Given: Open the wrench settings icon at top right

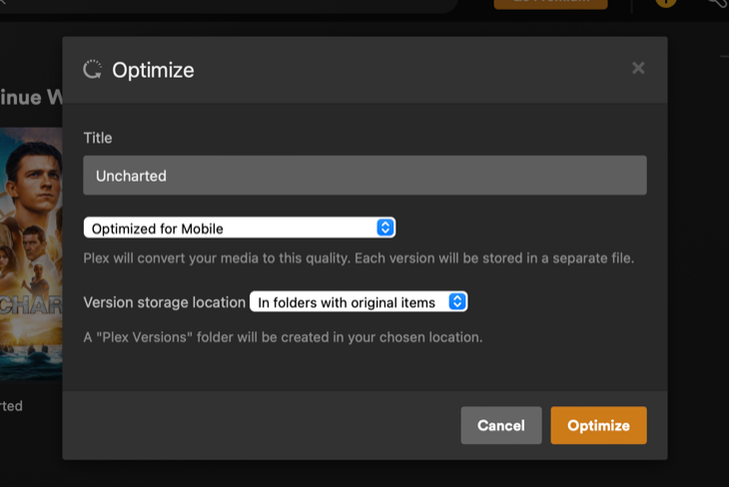Looking at the screenshot, I should (717, 3).
